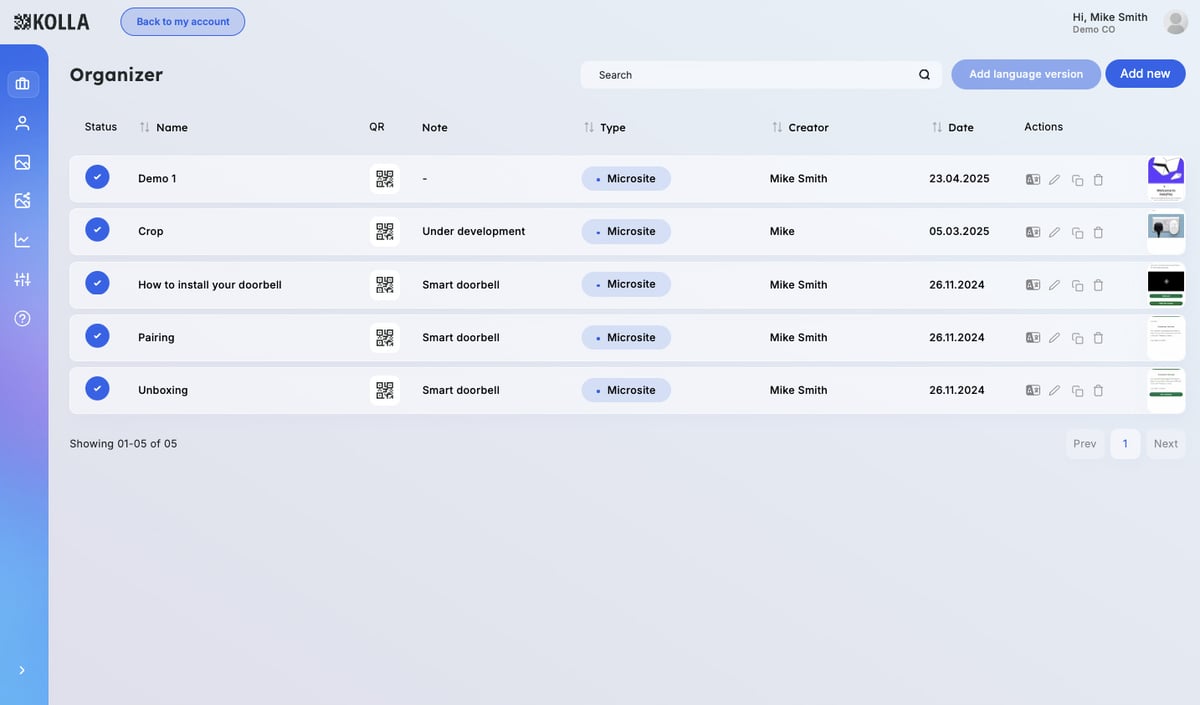Click 'How to install your doorbell' name
1200x705 pixels.
210,285
